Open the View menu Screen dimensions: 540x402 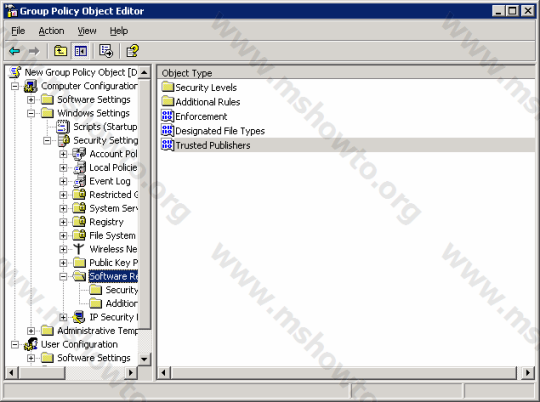point(87,31)
